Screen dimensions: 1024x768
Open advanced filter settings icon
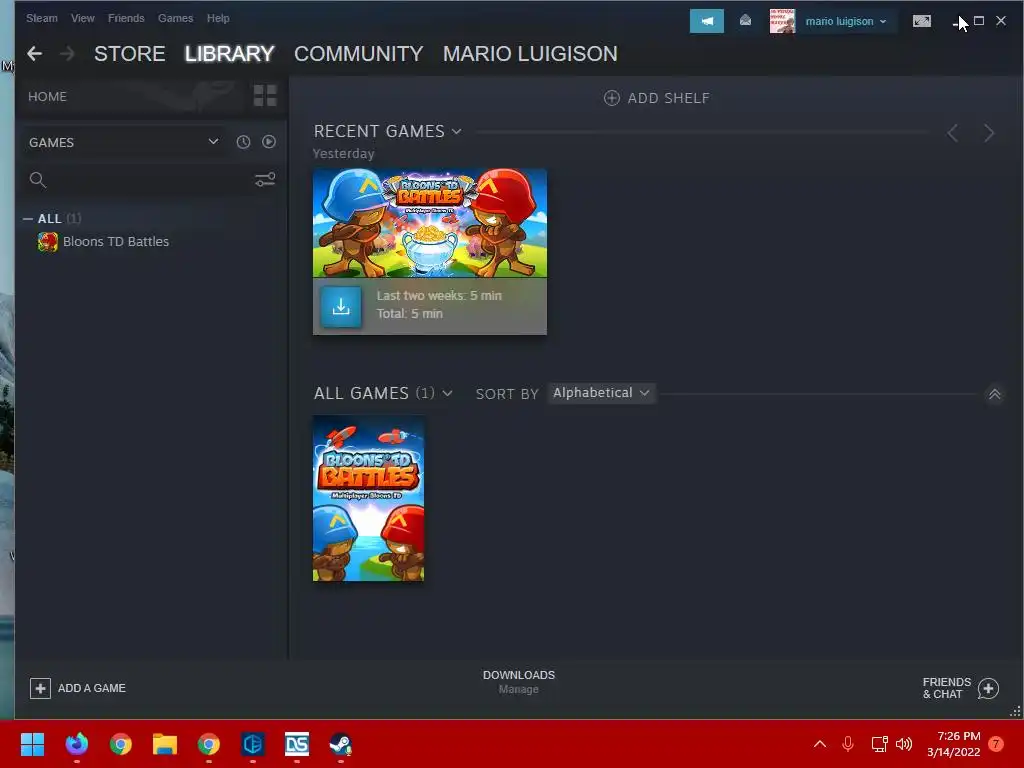tap(264, 179)
